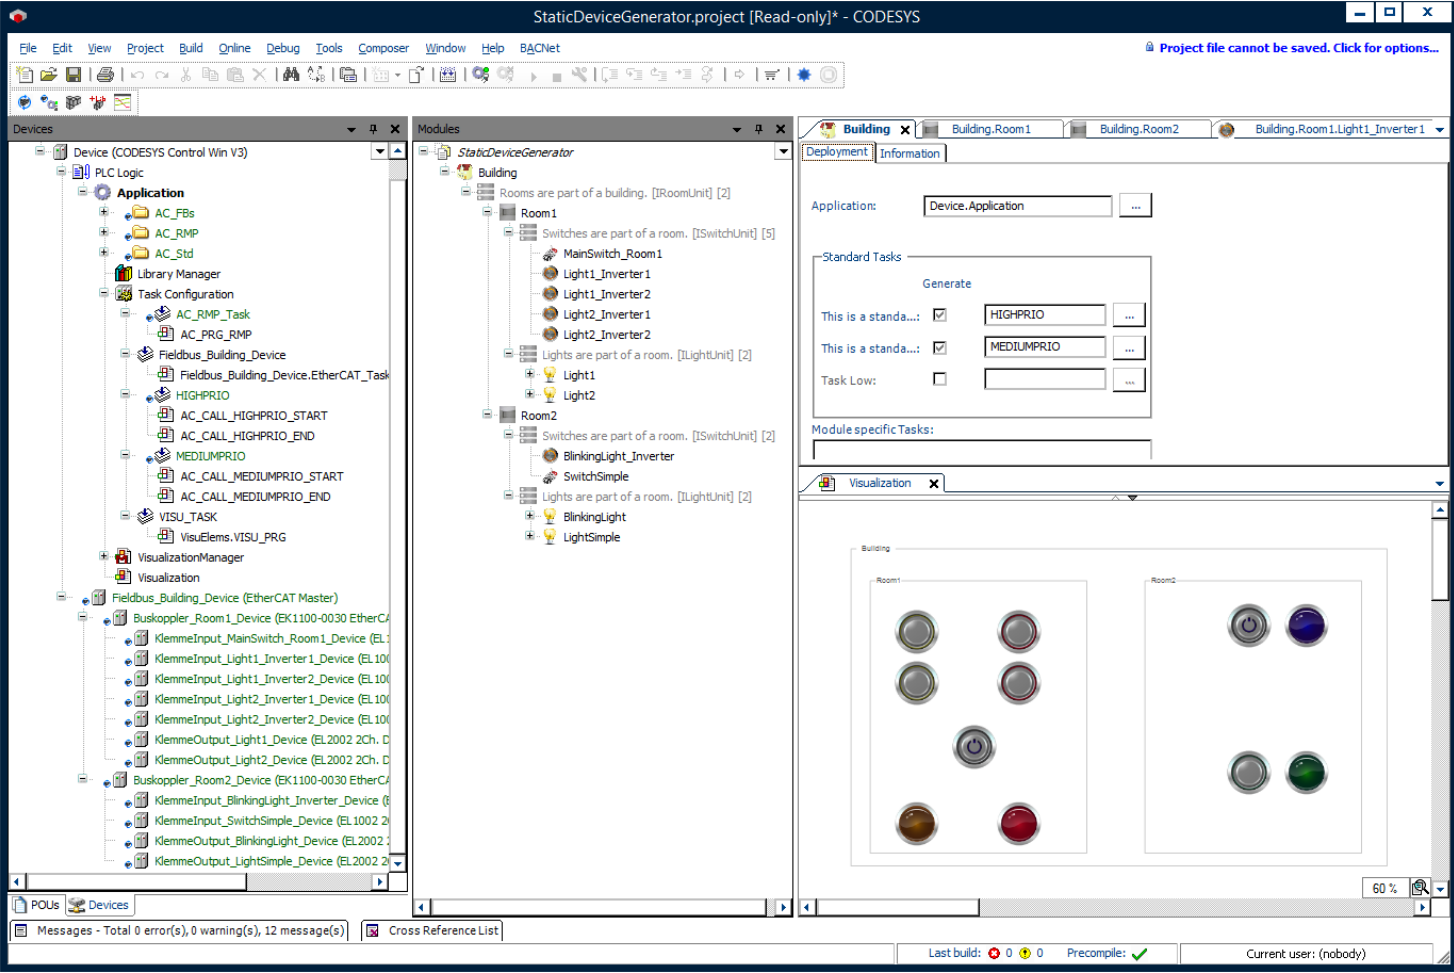Screen dimensions: 1454x973
Task: Paste from clipboard via the toolbar icon
Action: point(233,74)
